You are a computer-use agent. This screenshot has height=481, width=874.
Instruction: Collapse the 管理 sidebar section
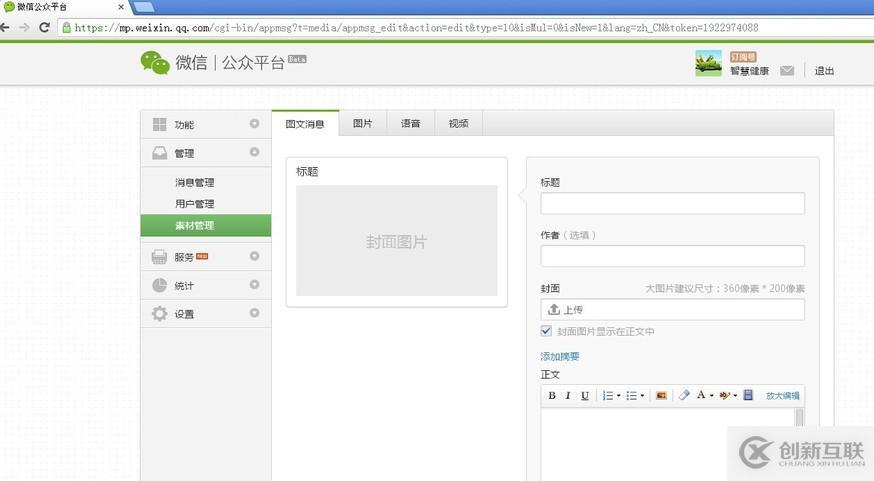(254, 152)
